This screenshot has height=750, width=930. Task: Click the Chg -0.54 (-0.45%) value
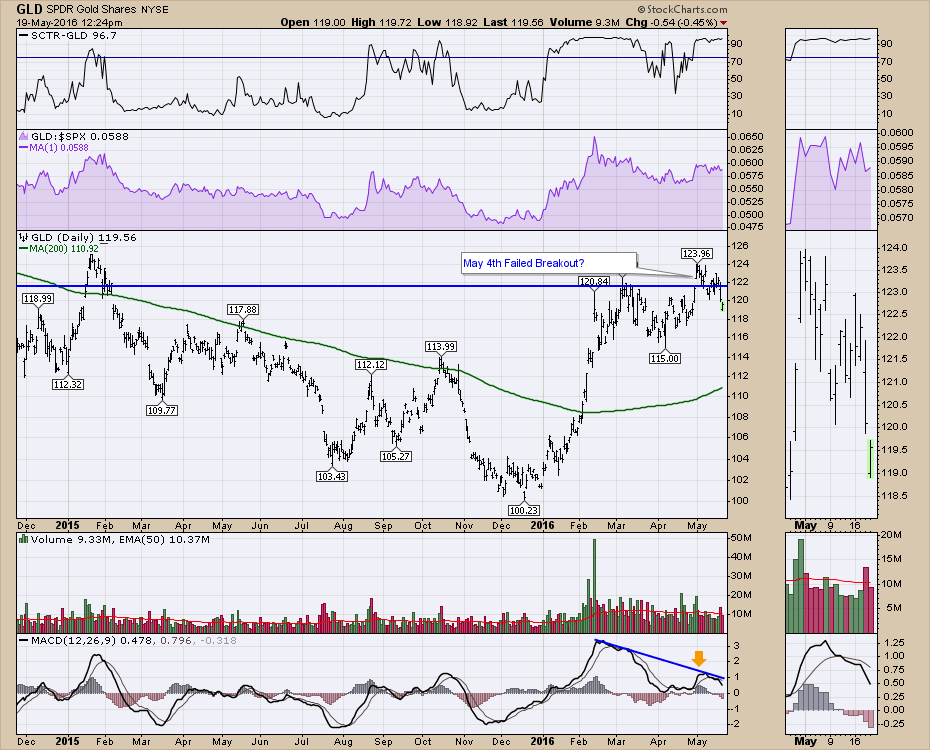tap(671, 23)
